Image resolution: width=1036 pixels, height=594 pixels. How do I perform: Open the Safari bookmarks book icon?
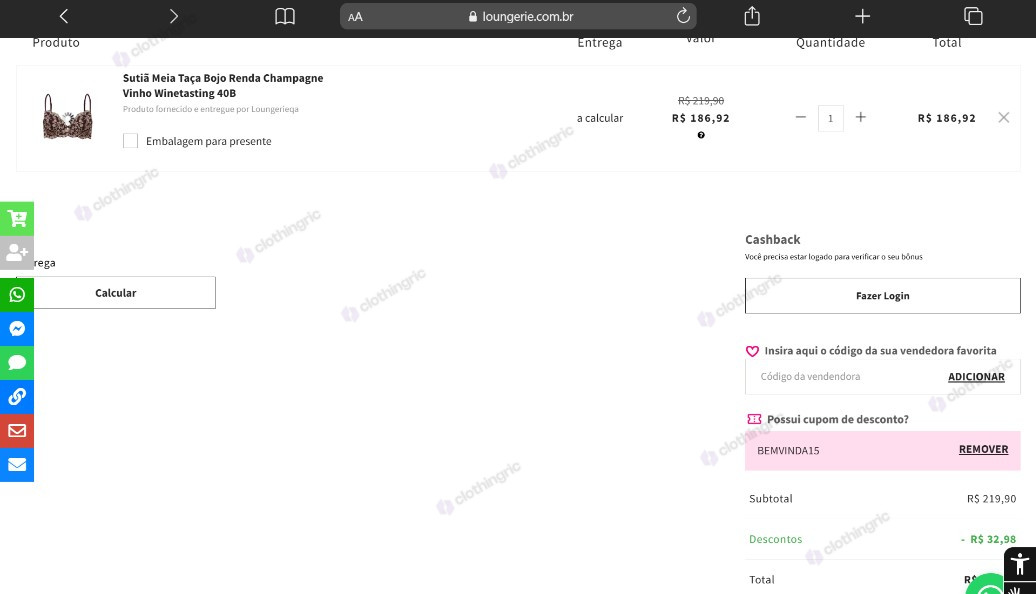[285, 16]
